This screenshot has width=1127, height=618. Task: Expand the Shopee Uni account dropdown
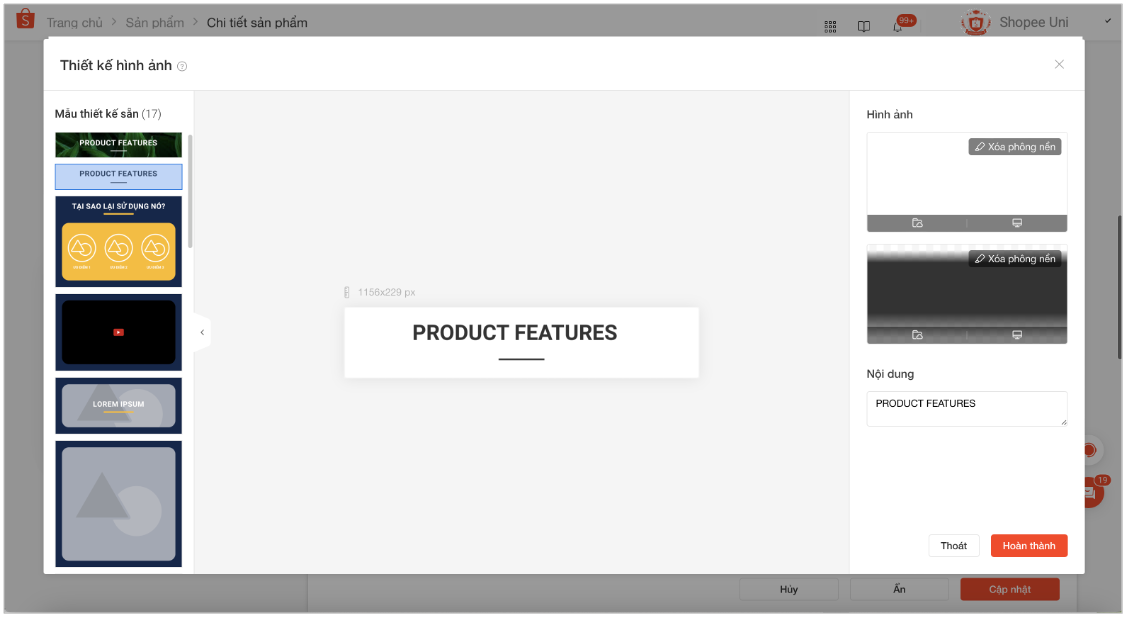click(x=1107, y=22)
